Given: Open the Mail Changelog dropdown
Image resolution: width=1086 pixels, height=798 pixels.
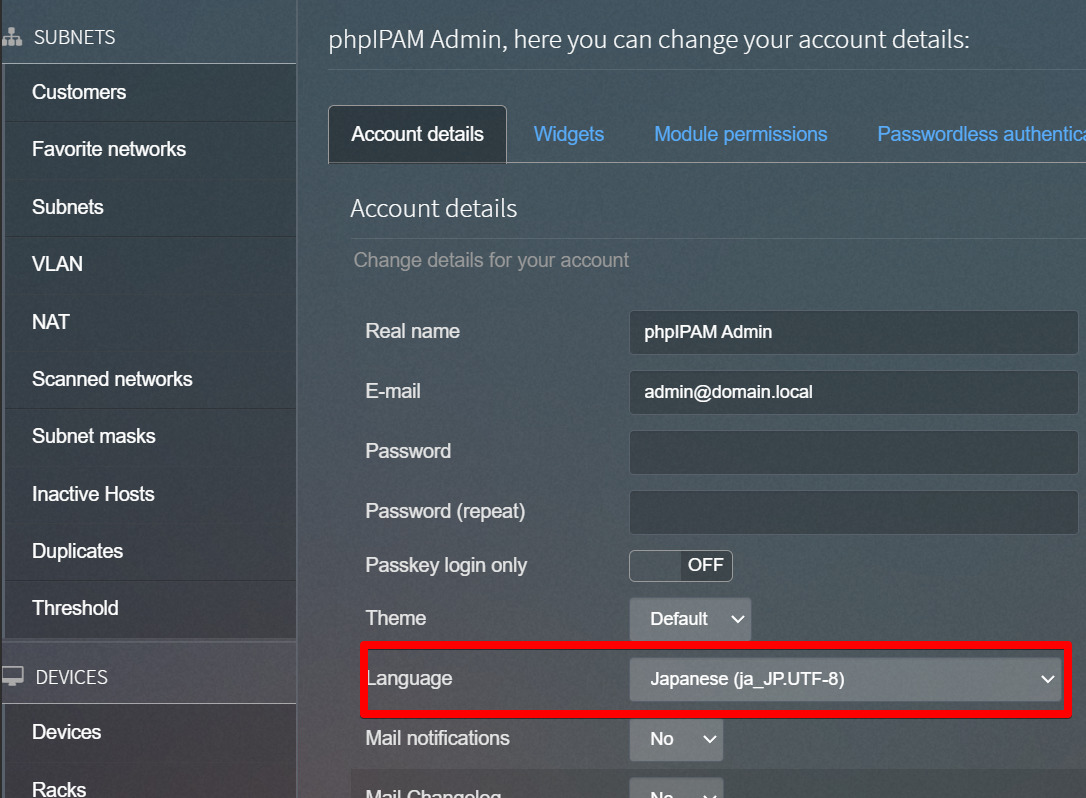Looking at the screenshot, I should click(x=676, y=788).
